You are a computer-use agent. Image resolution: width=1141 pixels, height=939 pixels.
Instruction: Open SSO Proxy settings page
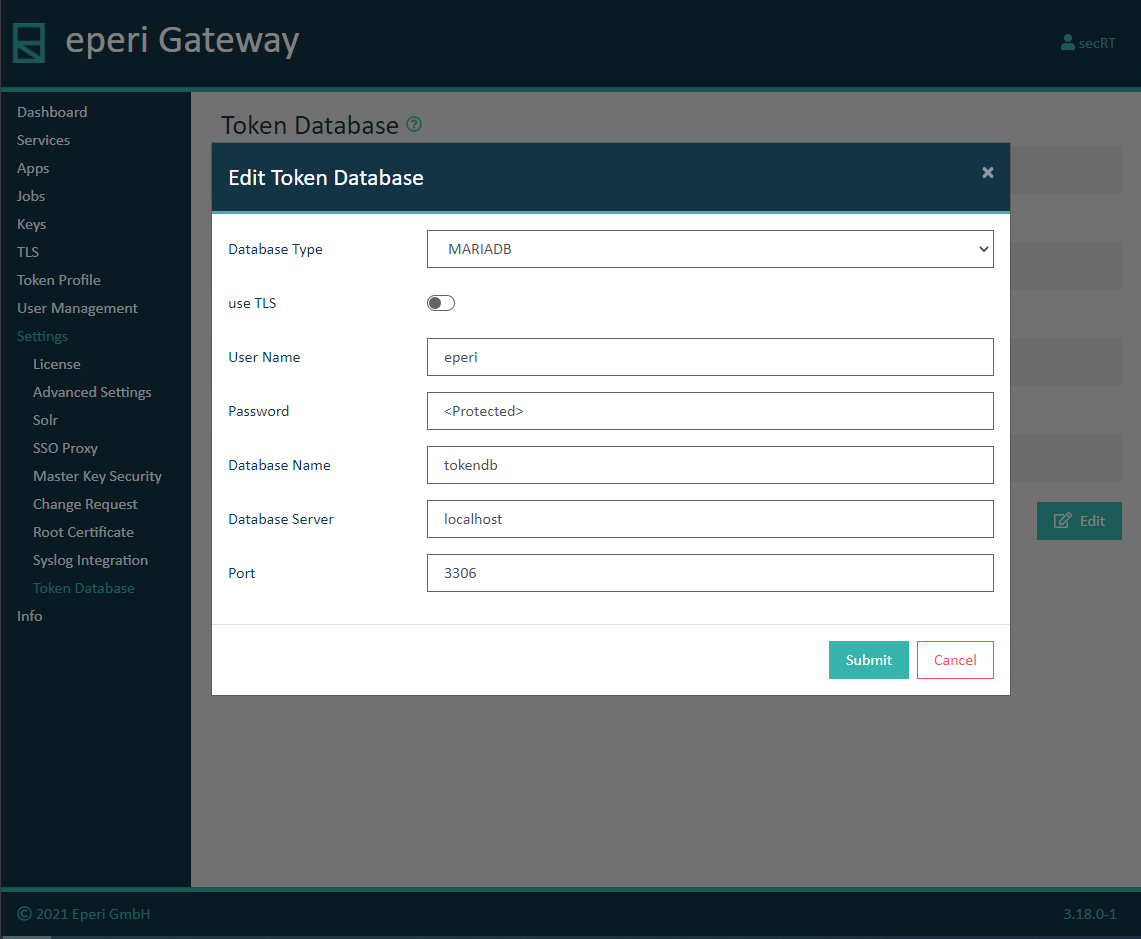(65, 448)
